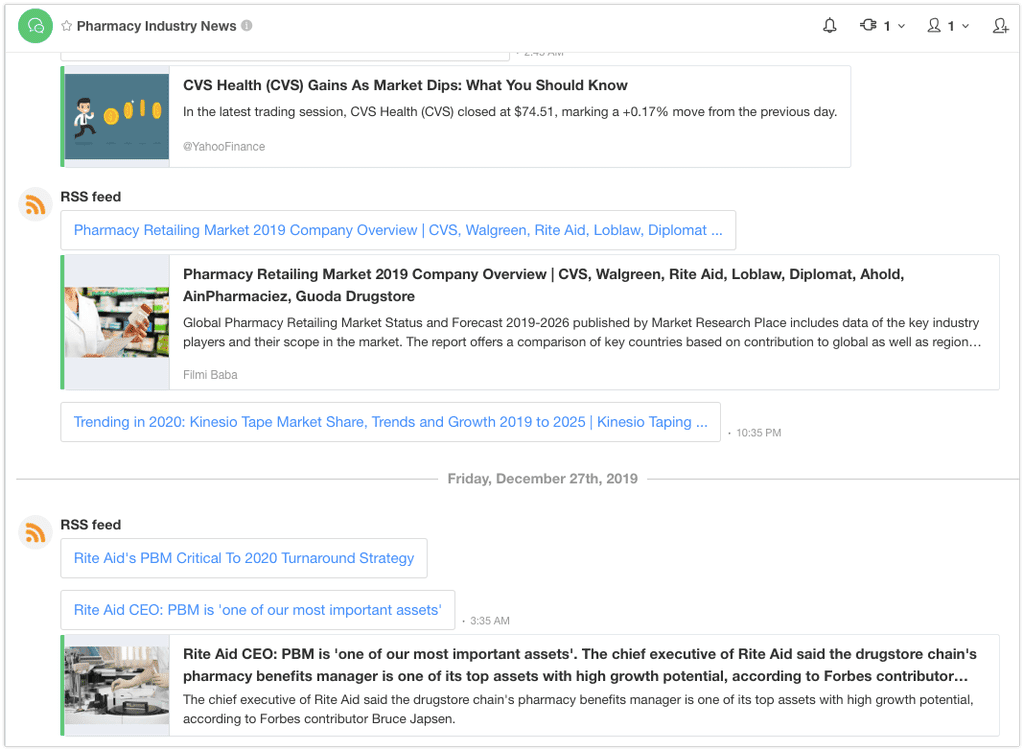Click the first RSS feed avatar icon
1024x751 pixels.
pos(35,204)
